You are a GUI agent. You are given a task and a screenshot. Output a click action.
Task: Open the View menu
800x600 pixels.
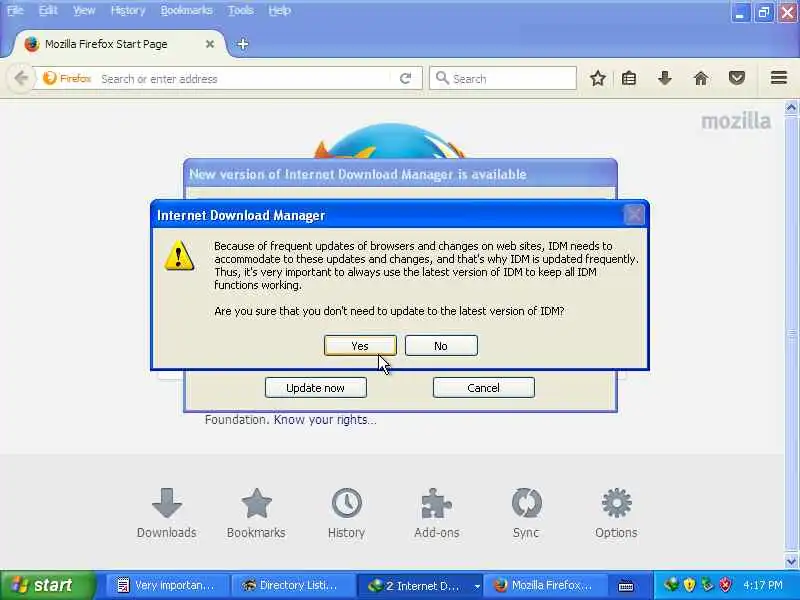84,10
